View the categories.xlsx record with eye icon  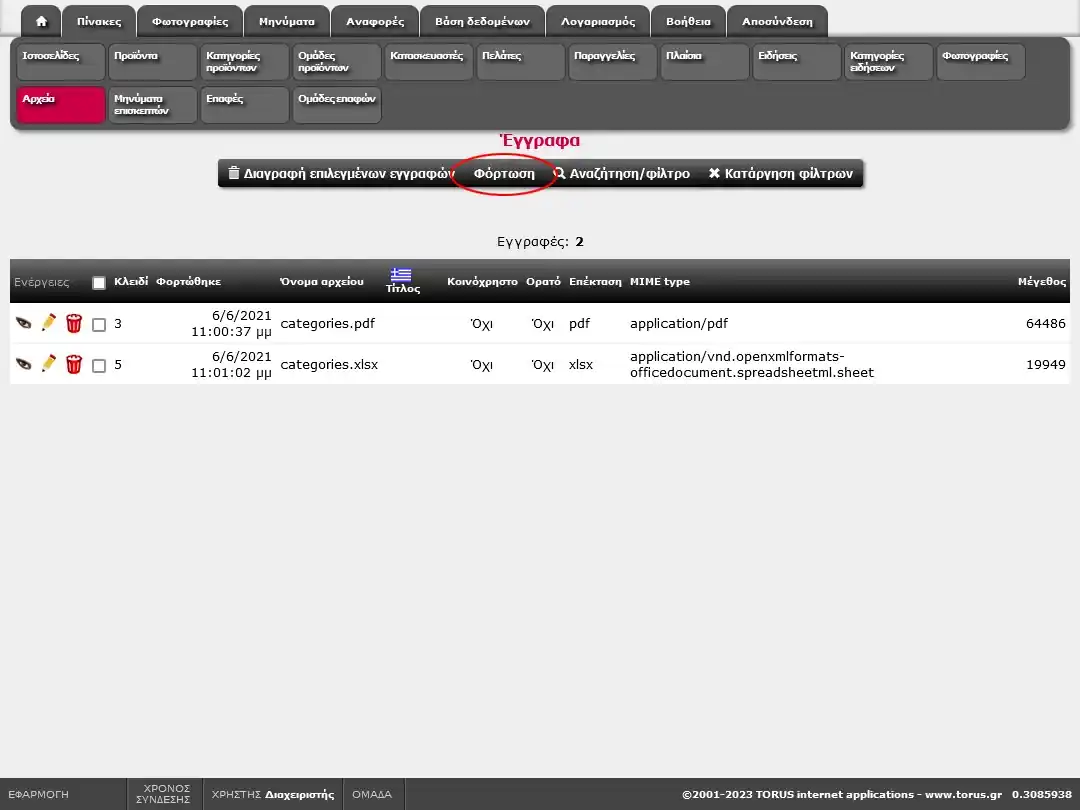click(x=23, y=364)
